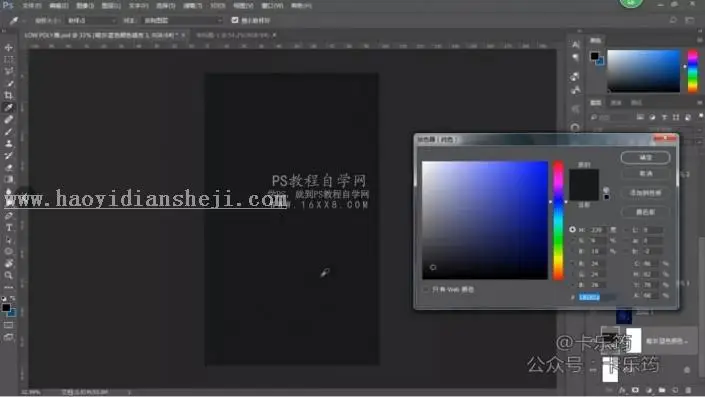
Task: Select the Healing Brush tool
Action: coord(9,120)
